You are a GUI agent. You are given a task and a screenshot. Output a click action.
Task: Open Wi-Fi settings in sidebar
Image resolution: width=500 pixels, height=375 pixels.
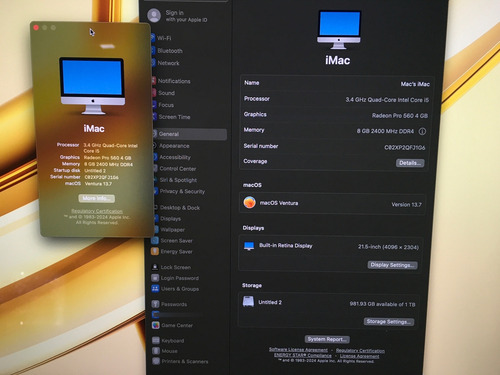164,38
